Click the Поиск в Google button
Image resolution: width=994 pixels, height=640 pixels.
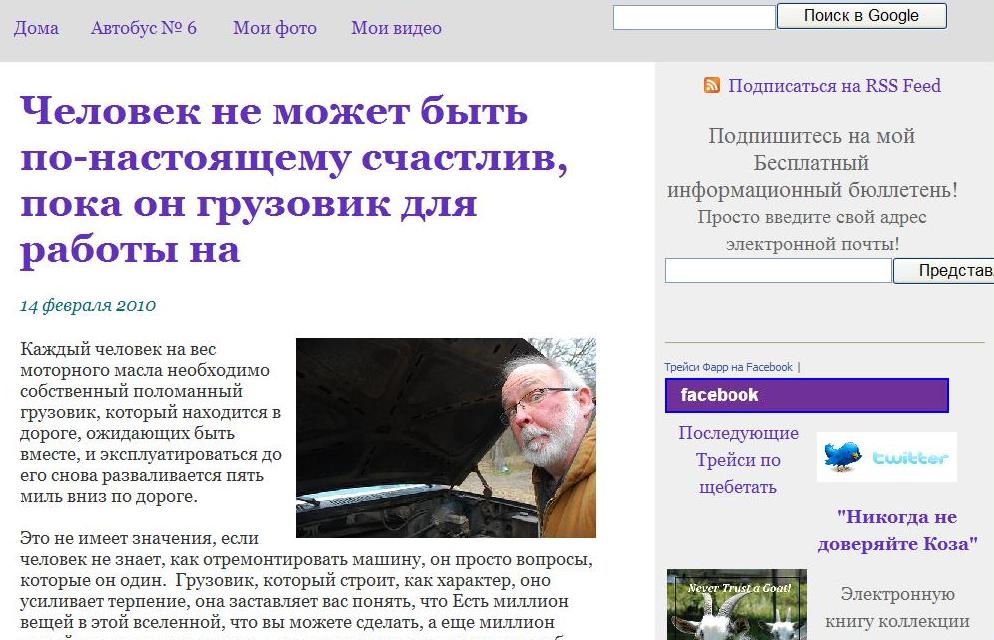(x=862, y=16)
